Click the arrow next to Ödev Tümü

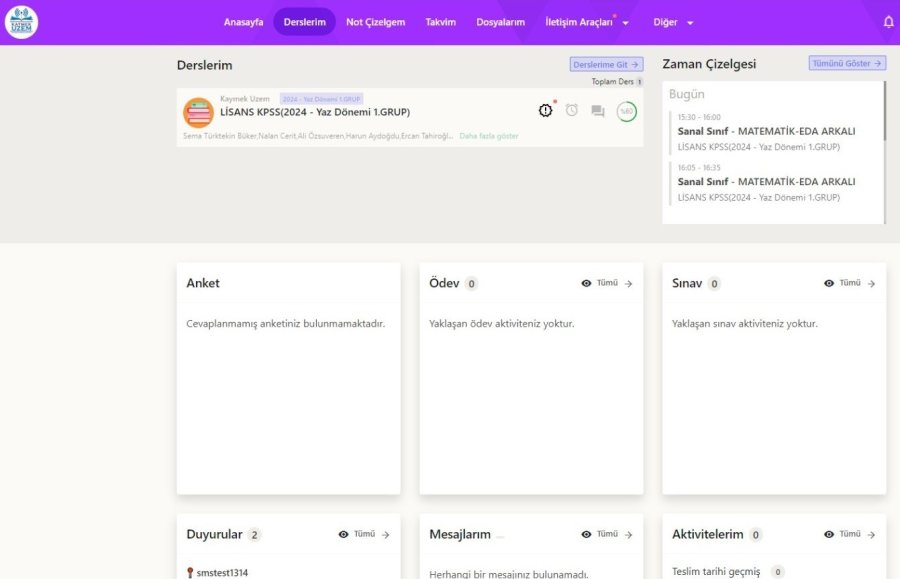629,284
